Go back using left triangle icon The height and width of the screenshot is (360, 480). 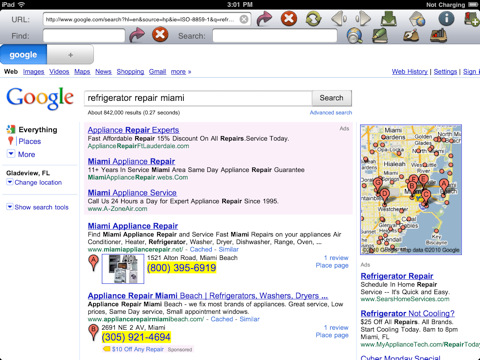pyautogui.click(x=339, y=19)
